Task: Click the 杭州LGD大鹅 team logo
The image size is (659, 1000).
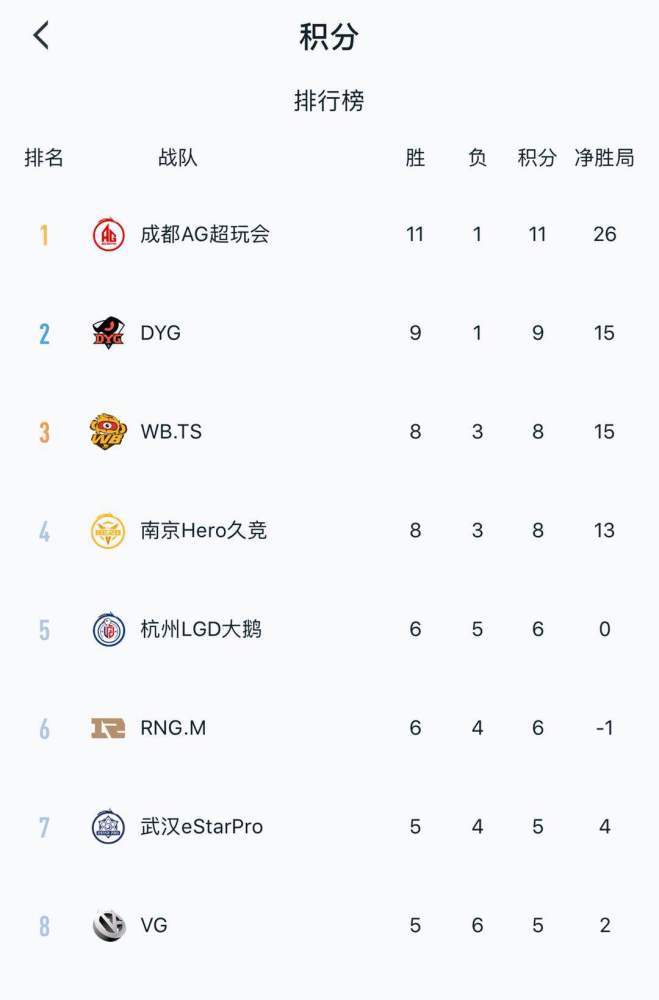Action: coord(109,629)
